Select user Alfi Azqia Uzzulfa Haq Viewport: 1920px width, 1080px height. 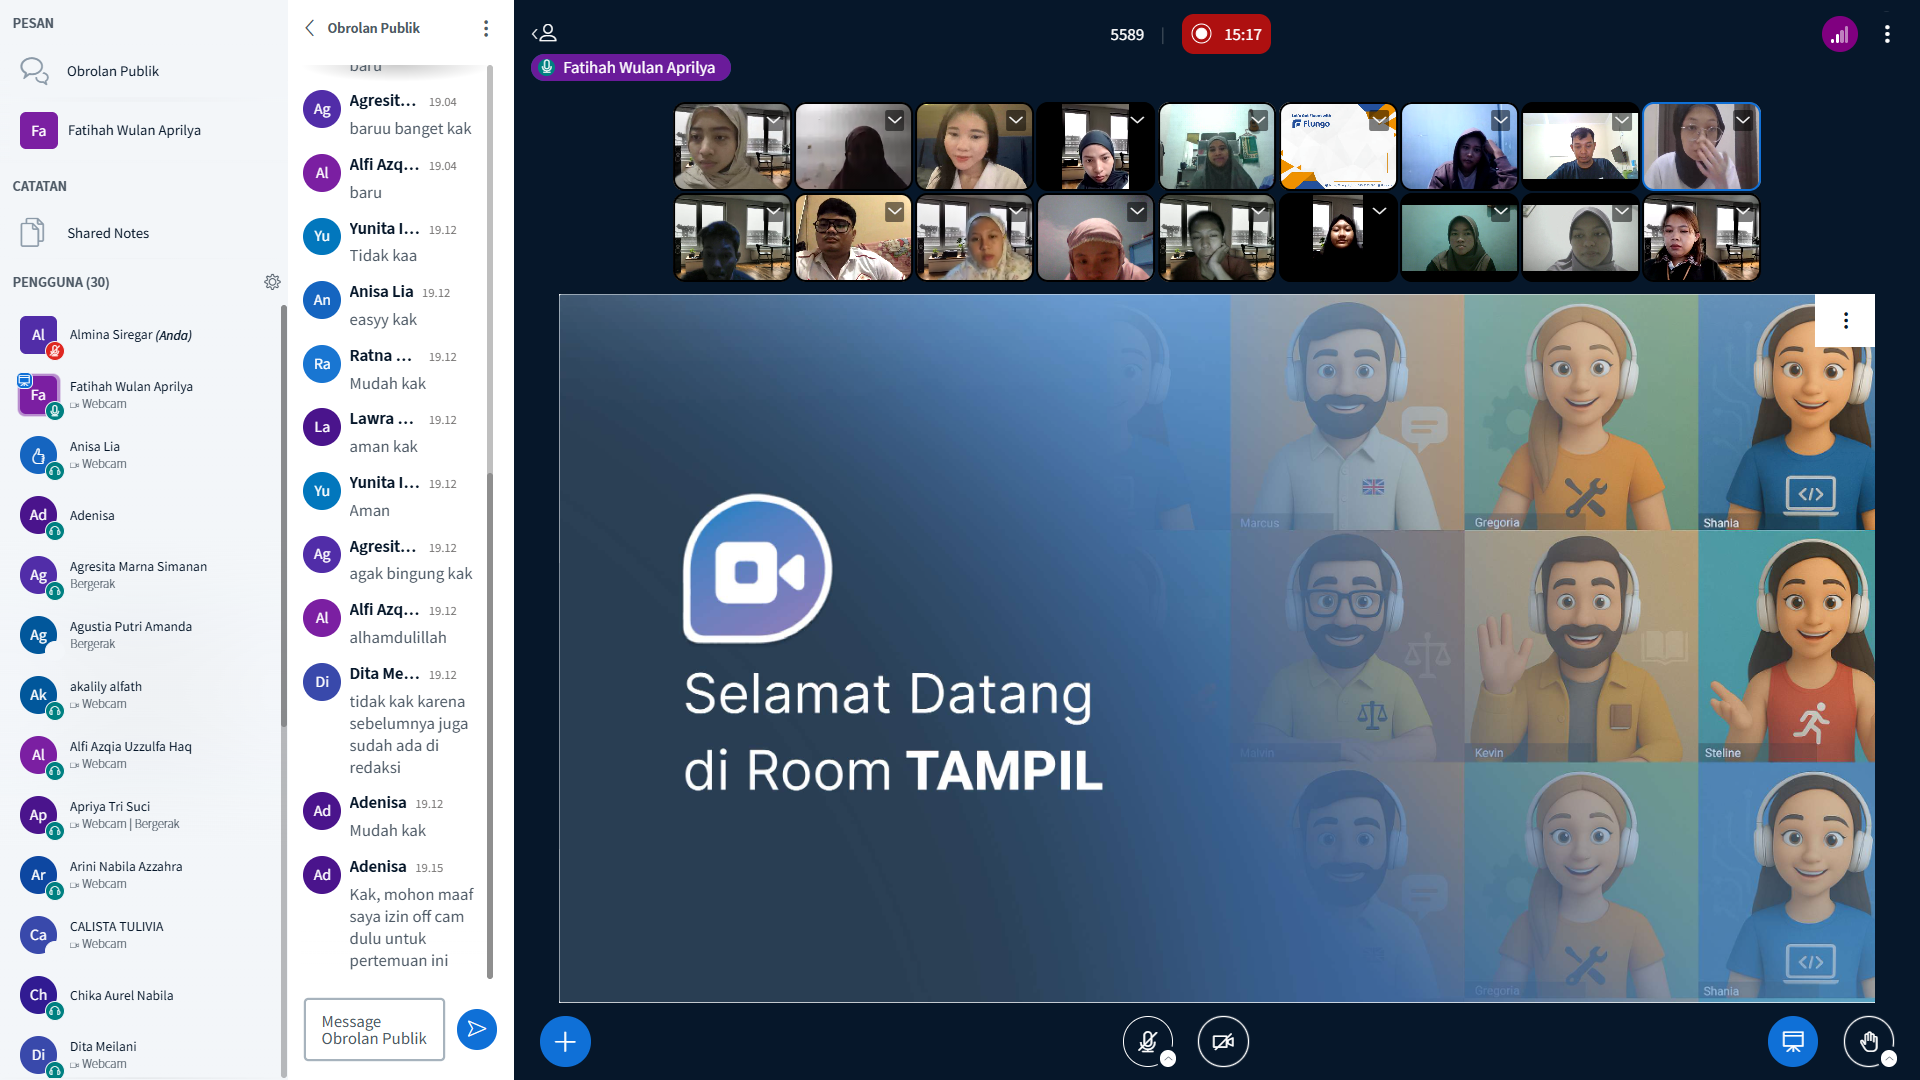[x=143, y=755]
